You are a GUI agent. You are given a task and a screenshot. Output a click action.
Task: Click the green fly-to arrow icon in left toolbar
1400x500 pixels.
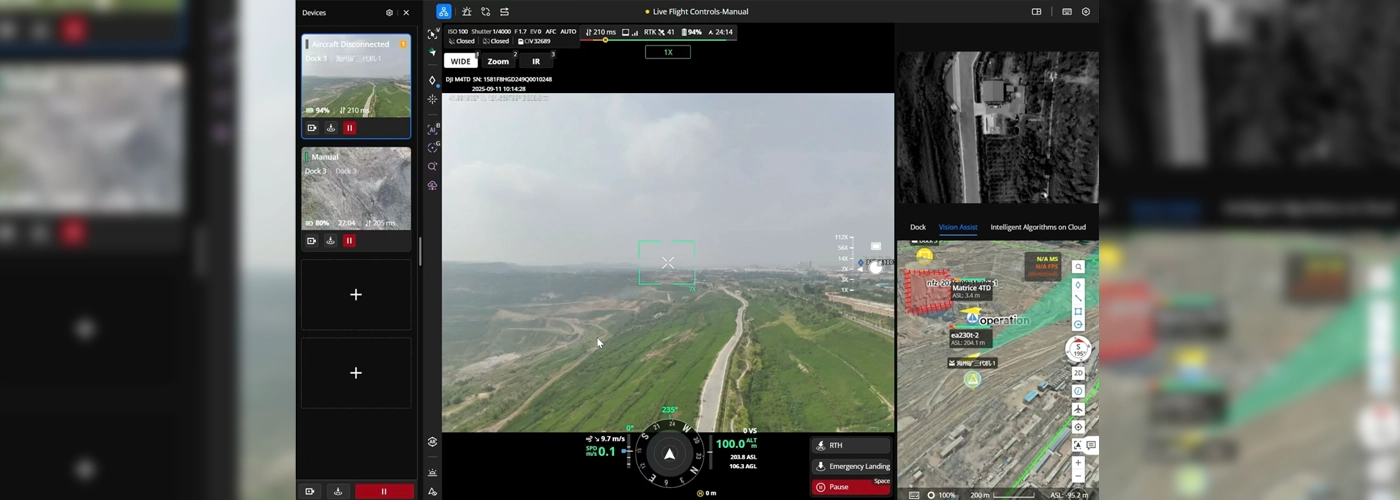432,52
